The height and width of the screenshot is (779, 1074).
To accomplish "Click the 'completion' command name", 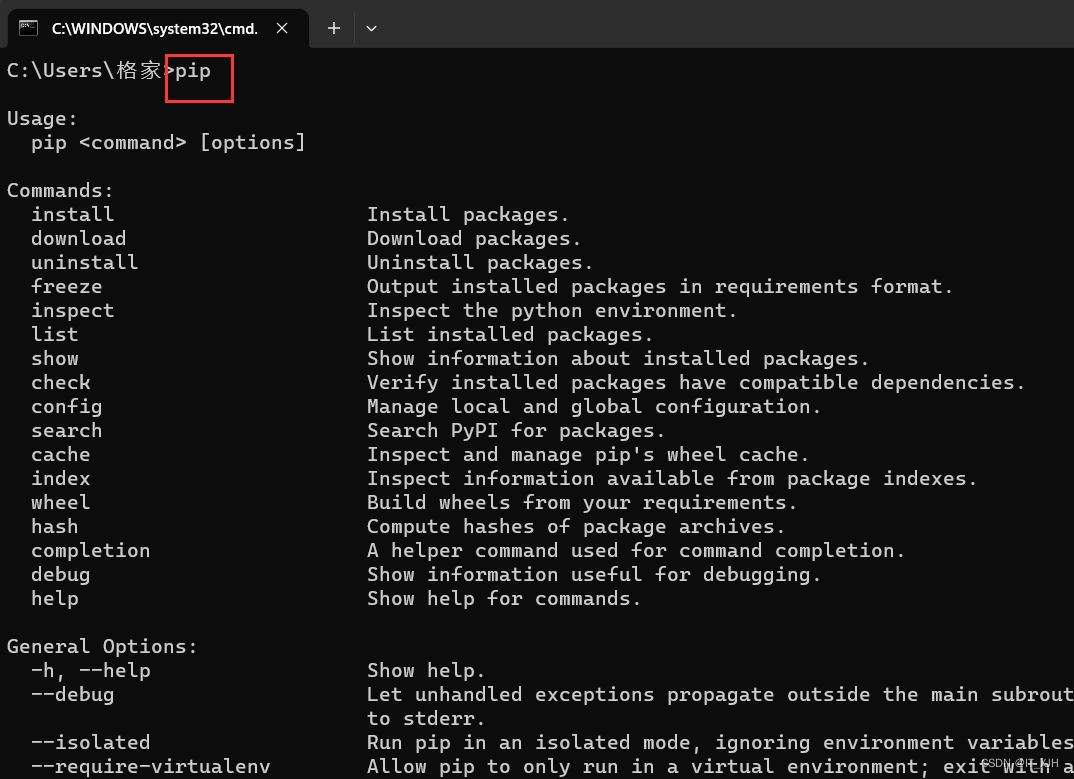I will coord(90,551).
